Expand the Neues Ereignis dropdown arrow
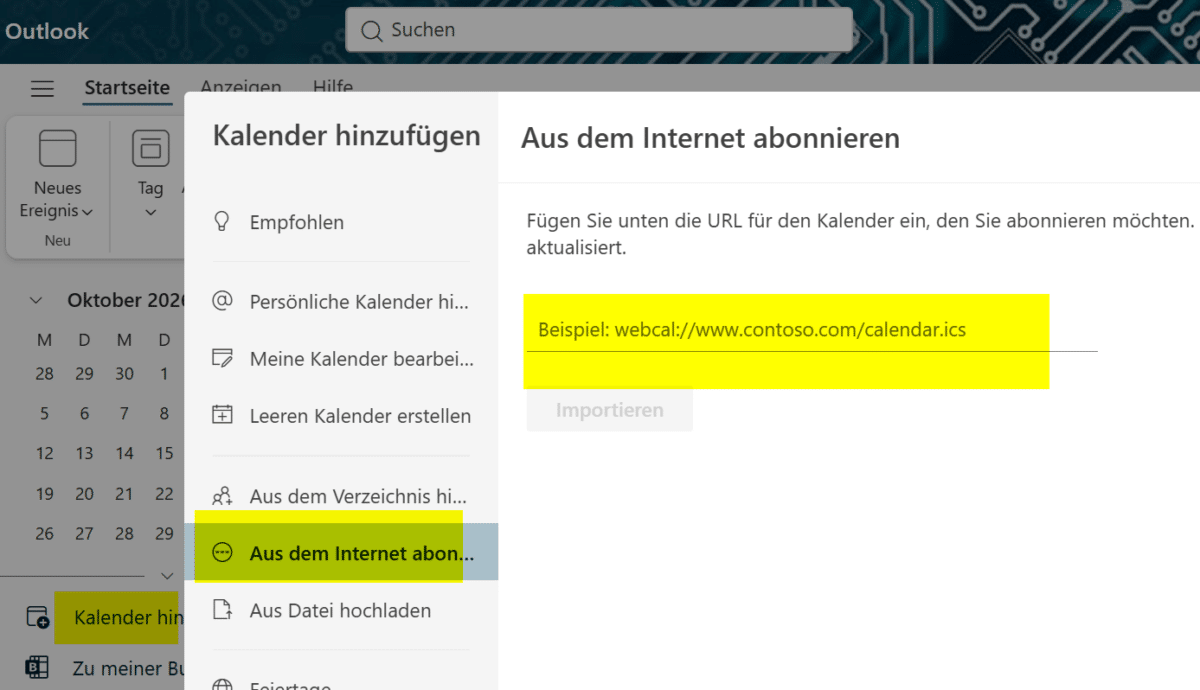 click(x=88, y=212)
